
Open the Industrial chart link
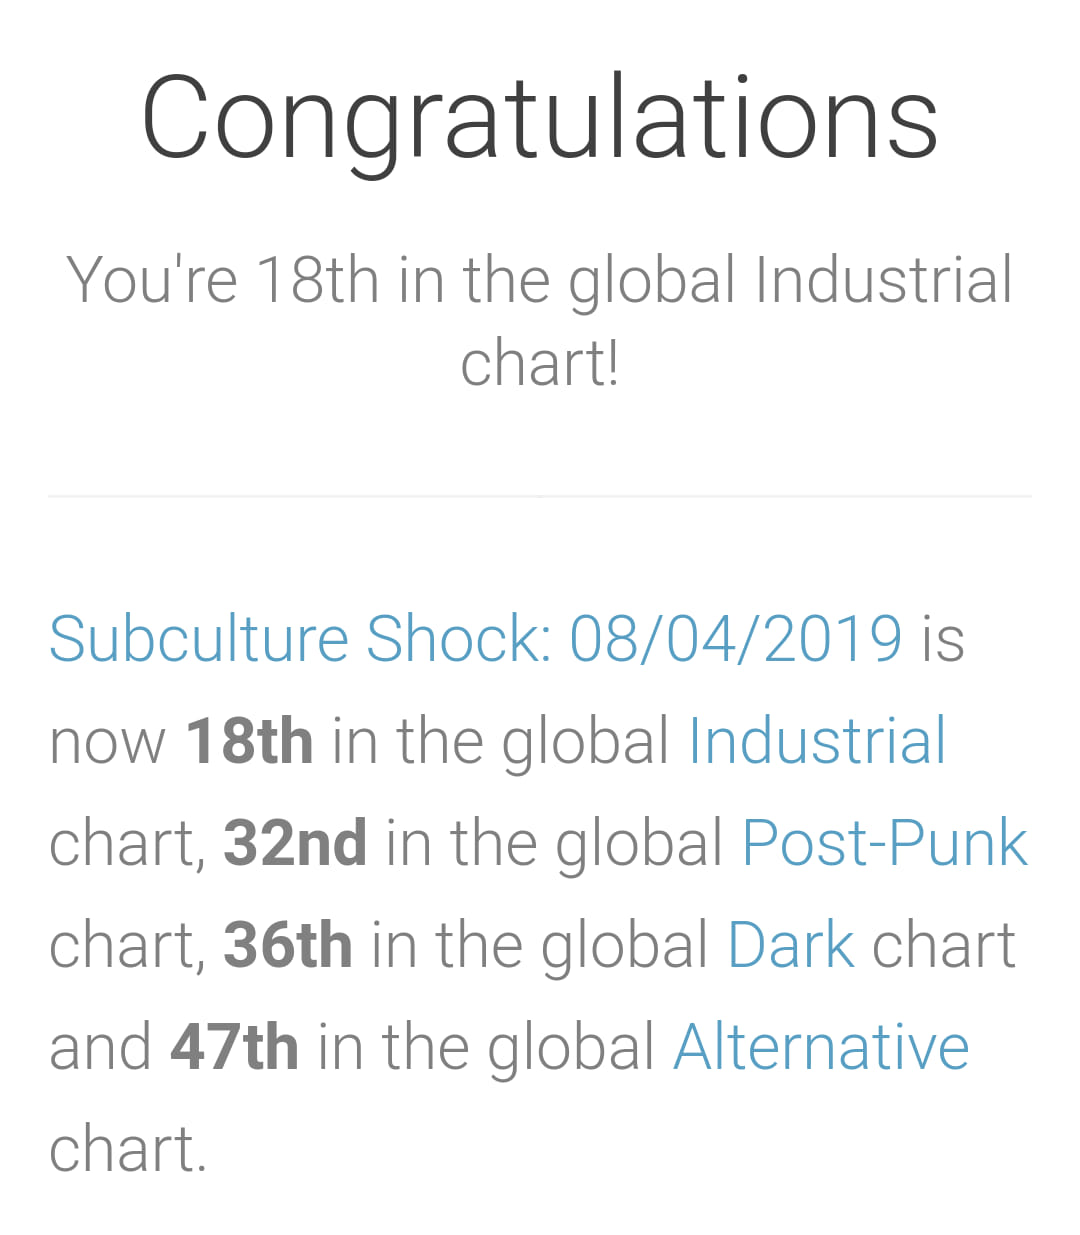tap(817, 741)
